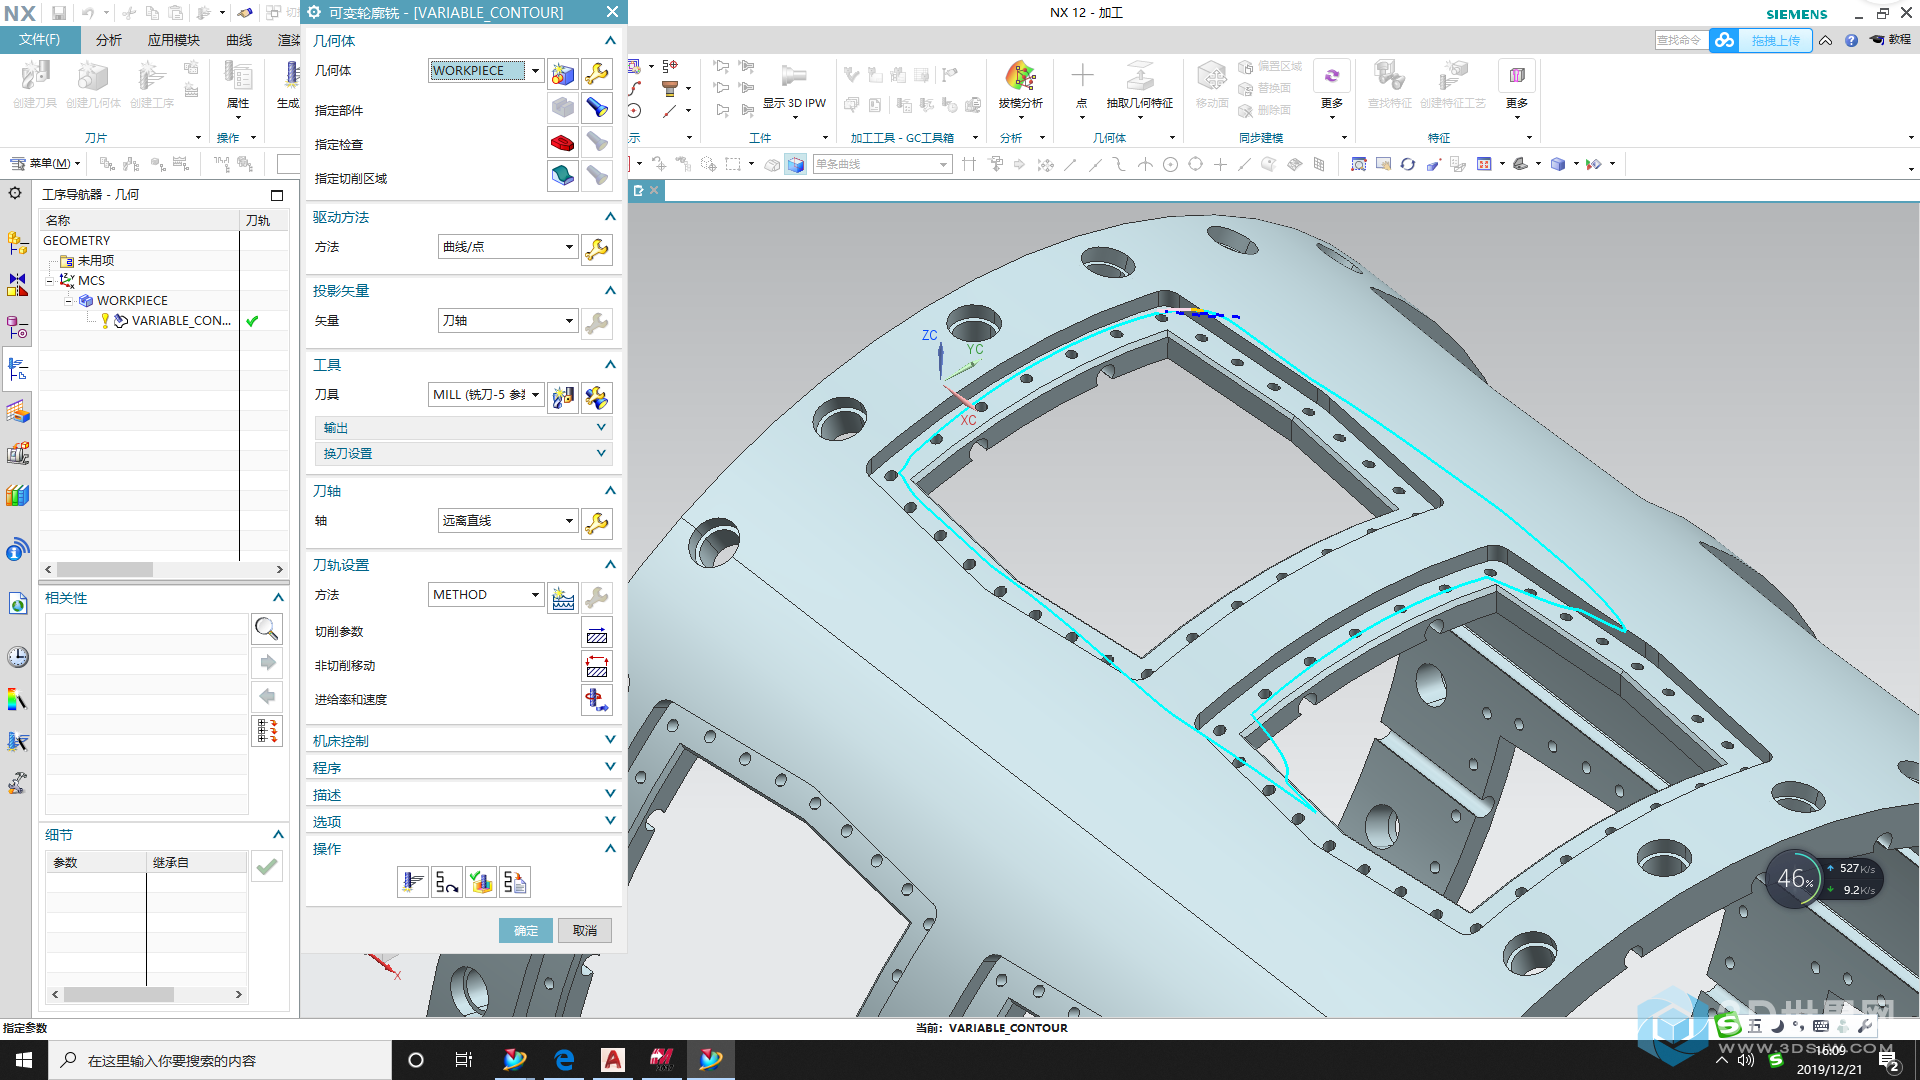Expand the 输出 section
This screenshot has height=1080, width=1920.
[x=463, y=428]
